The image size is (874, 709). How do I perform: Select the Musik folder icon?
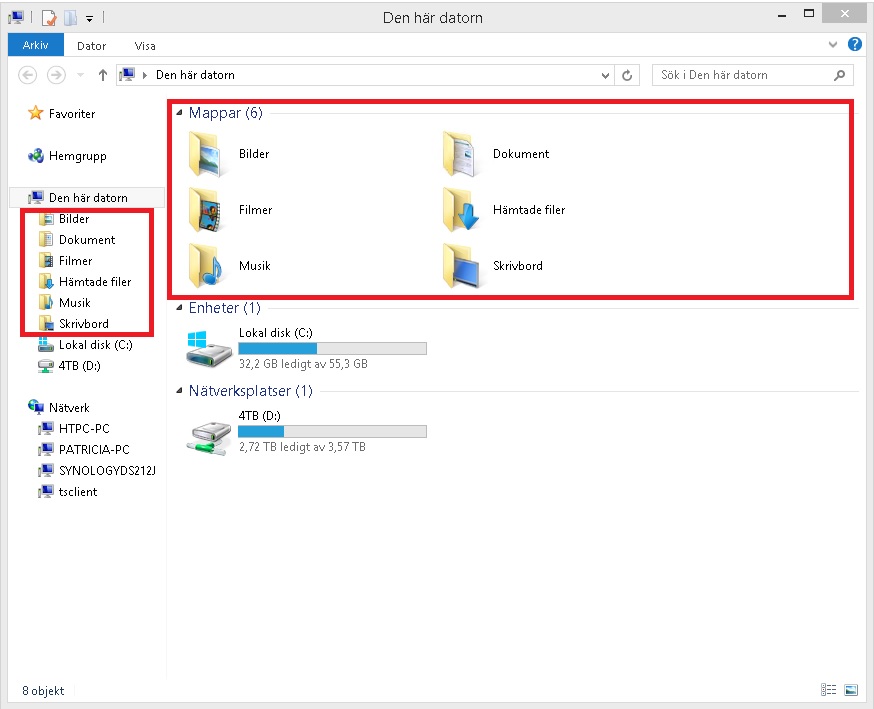206,266
